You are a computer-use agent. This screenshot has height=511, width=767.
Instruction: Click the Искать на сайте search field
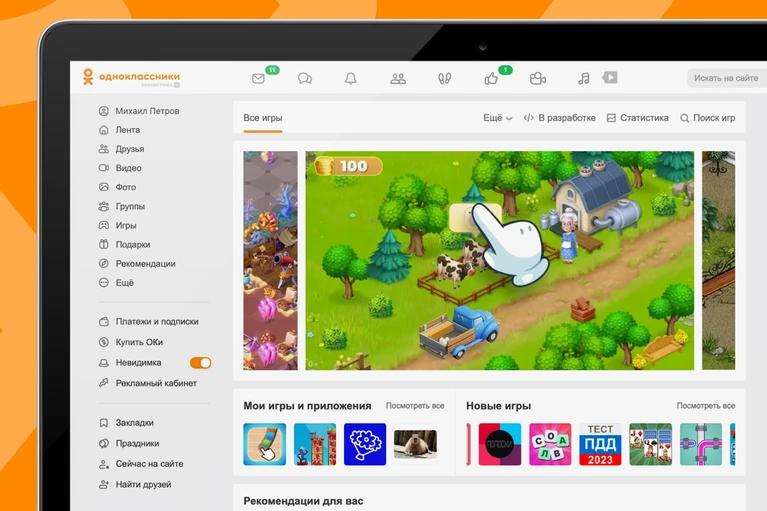727,78
